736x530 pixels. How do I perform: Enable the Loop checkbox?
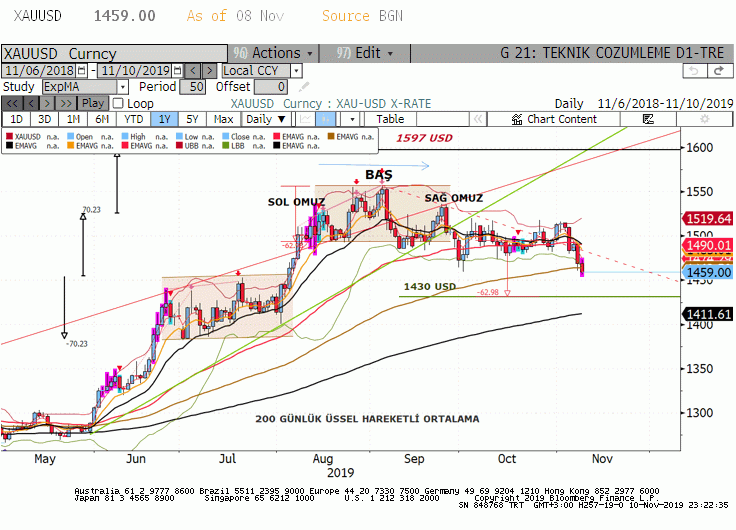118,103
